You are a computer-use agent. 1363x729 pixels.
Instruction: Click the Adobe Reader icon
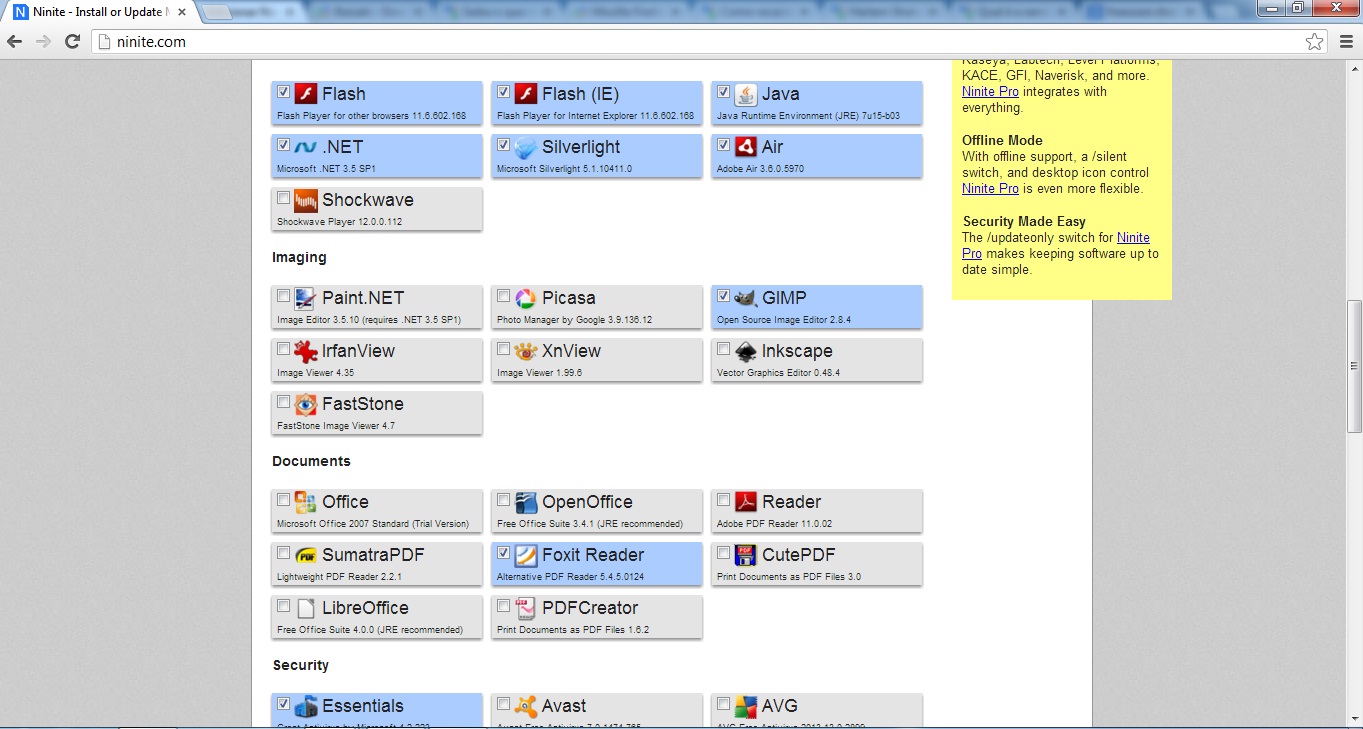tap(746, 502)
